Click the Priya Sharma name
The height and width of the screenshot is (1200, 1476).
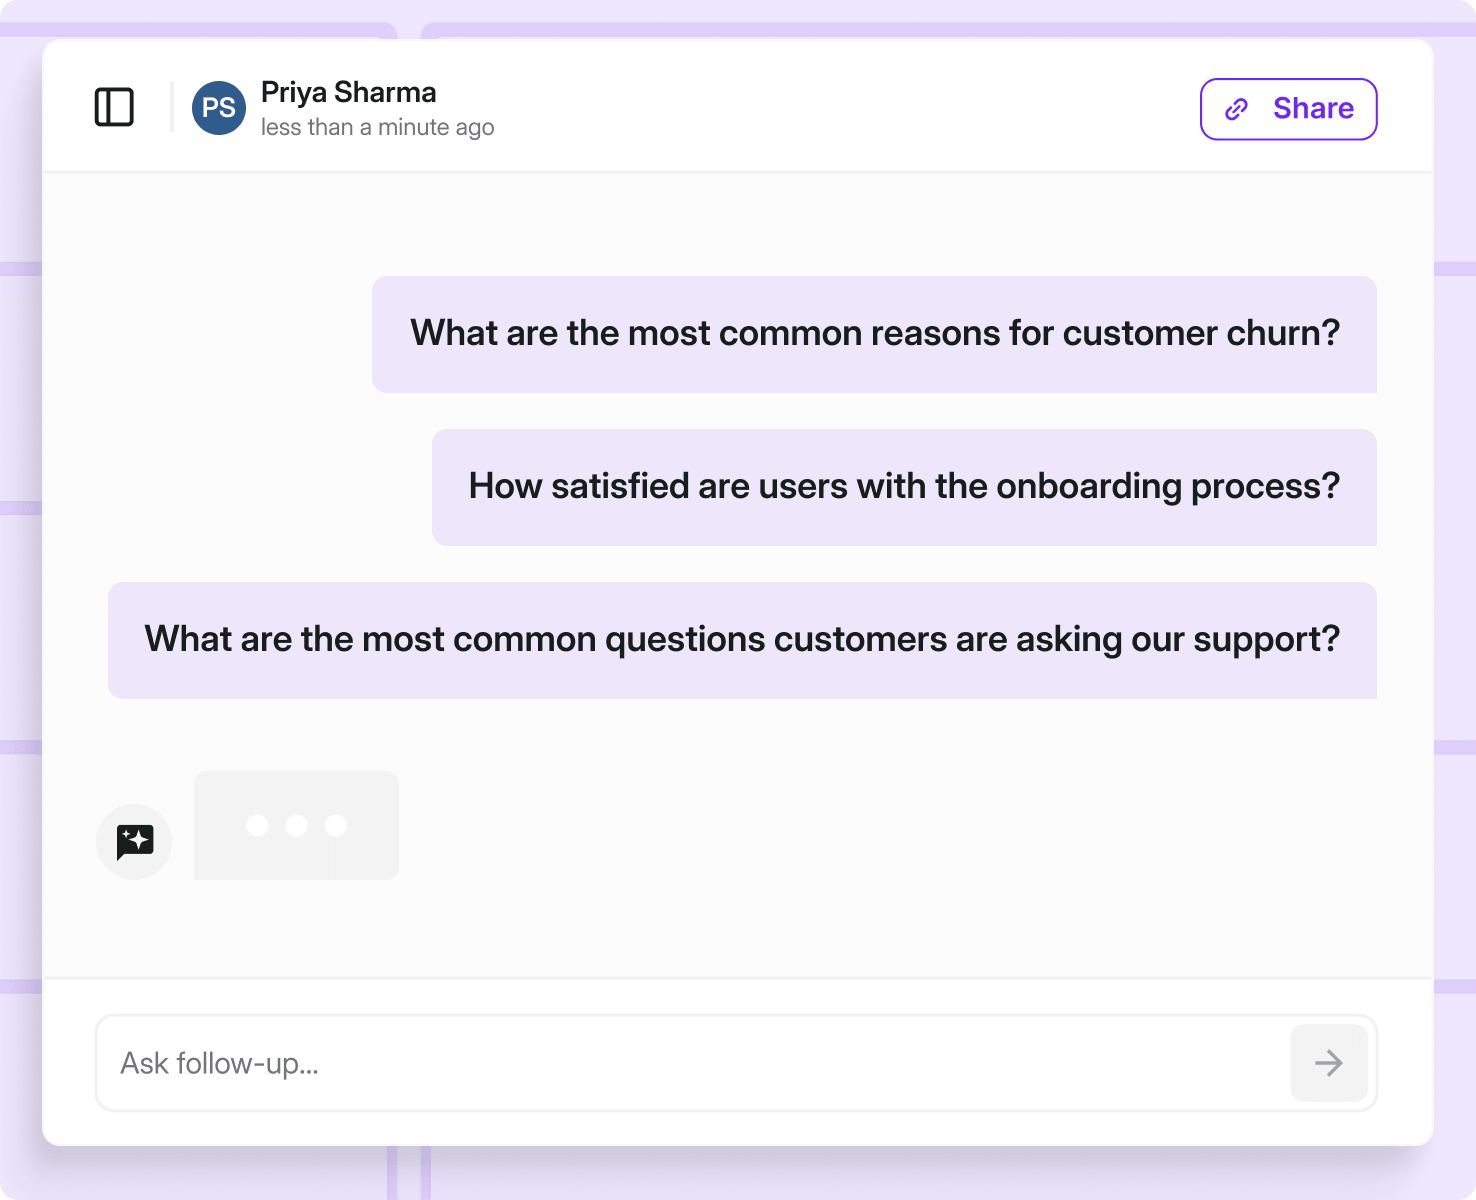(x=348, y=92)
